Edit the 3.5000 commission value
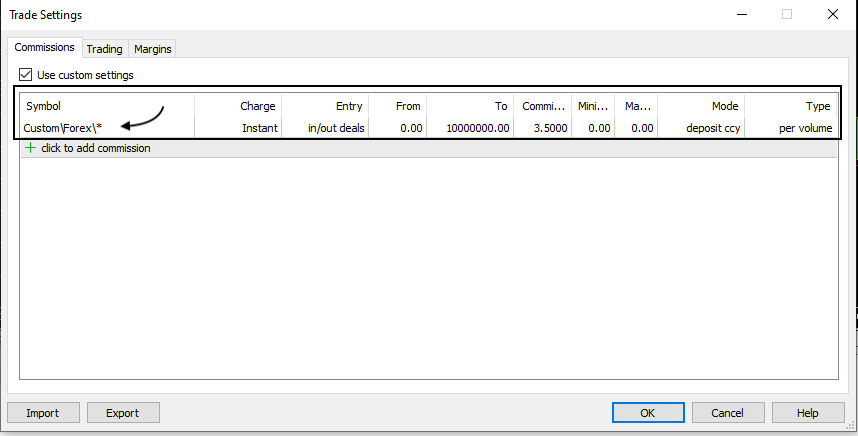 550,128
